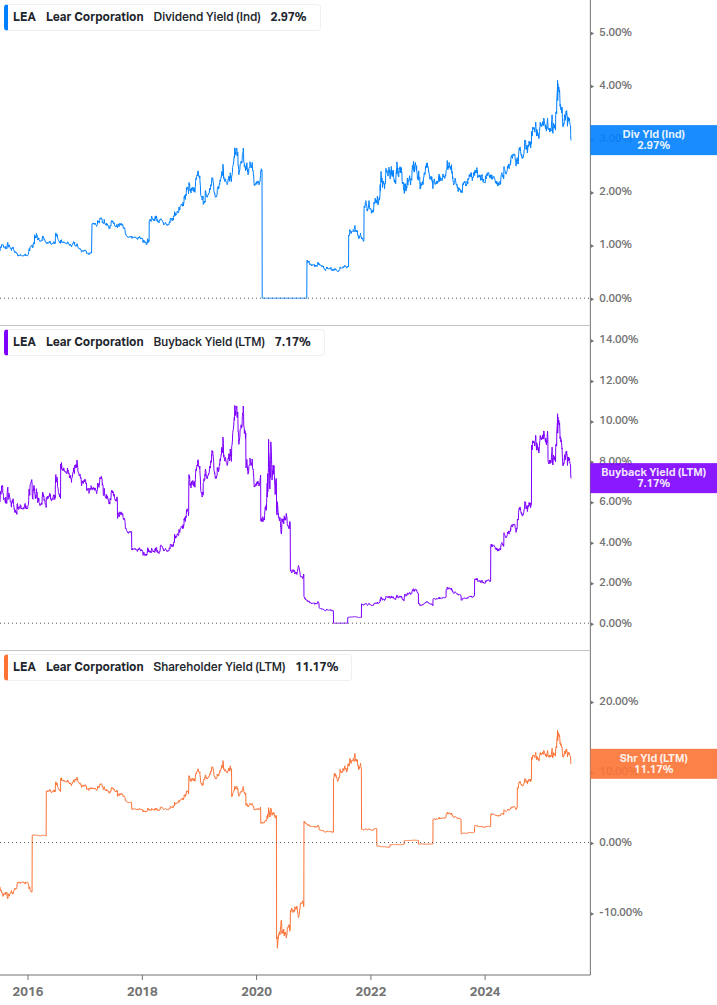Click the 12.00% tick on buyback yield axis
Screen dimensions: 717x1005
[618, 380]
